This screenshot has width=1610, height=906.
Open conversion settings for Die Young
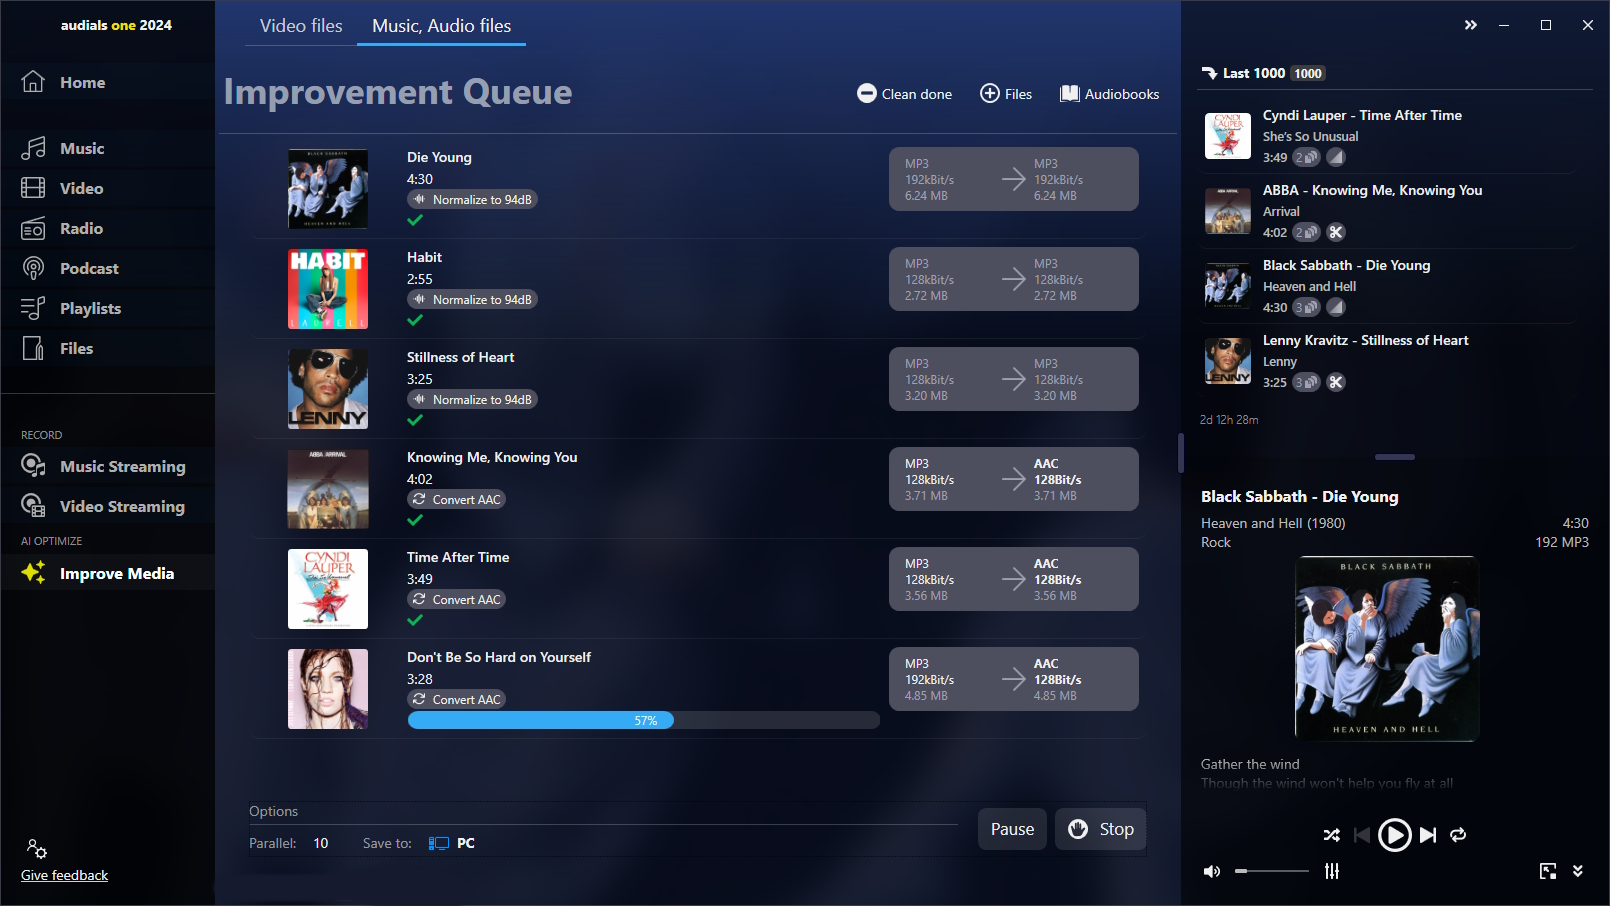1014,179
